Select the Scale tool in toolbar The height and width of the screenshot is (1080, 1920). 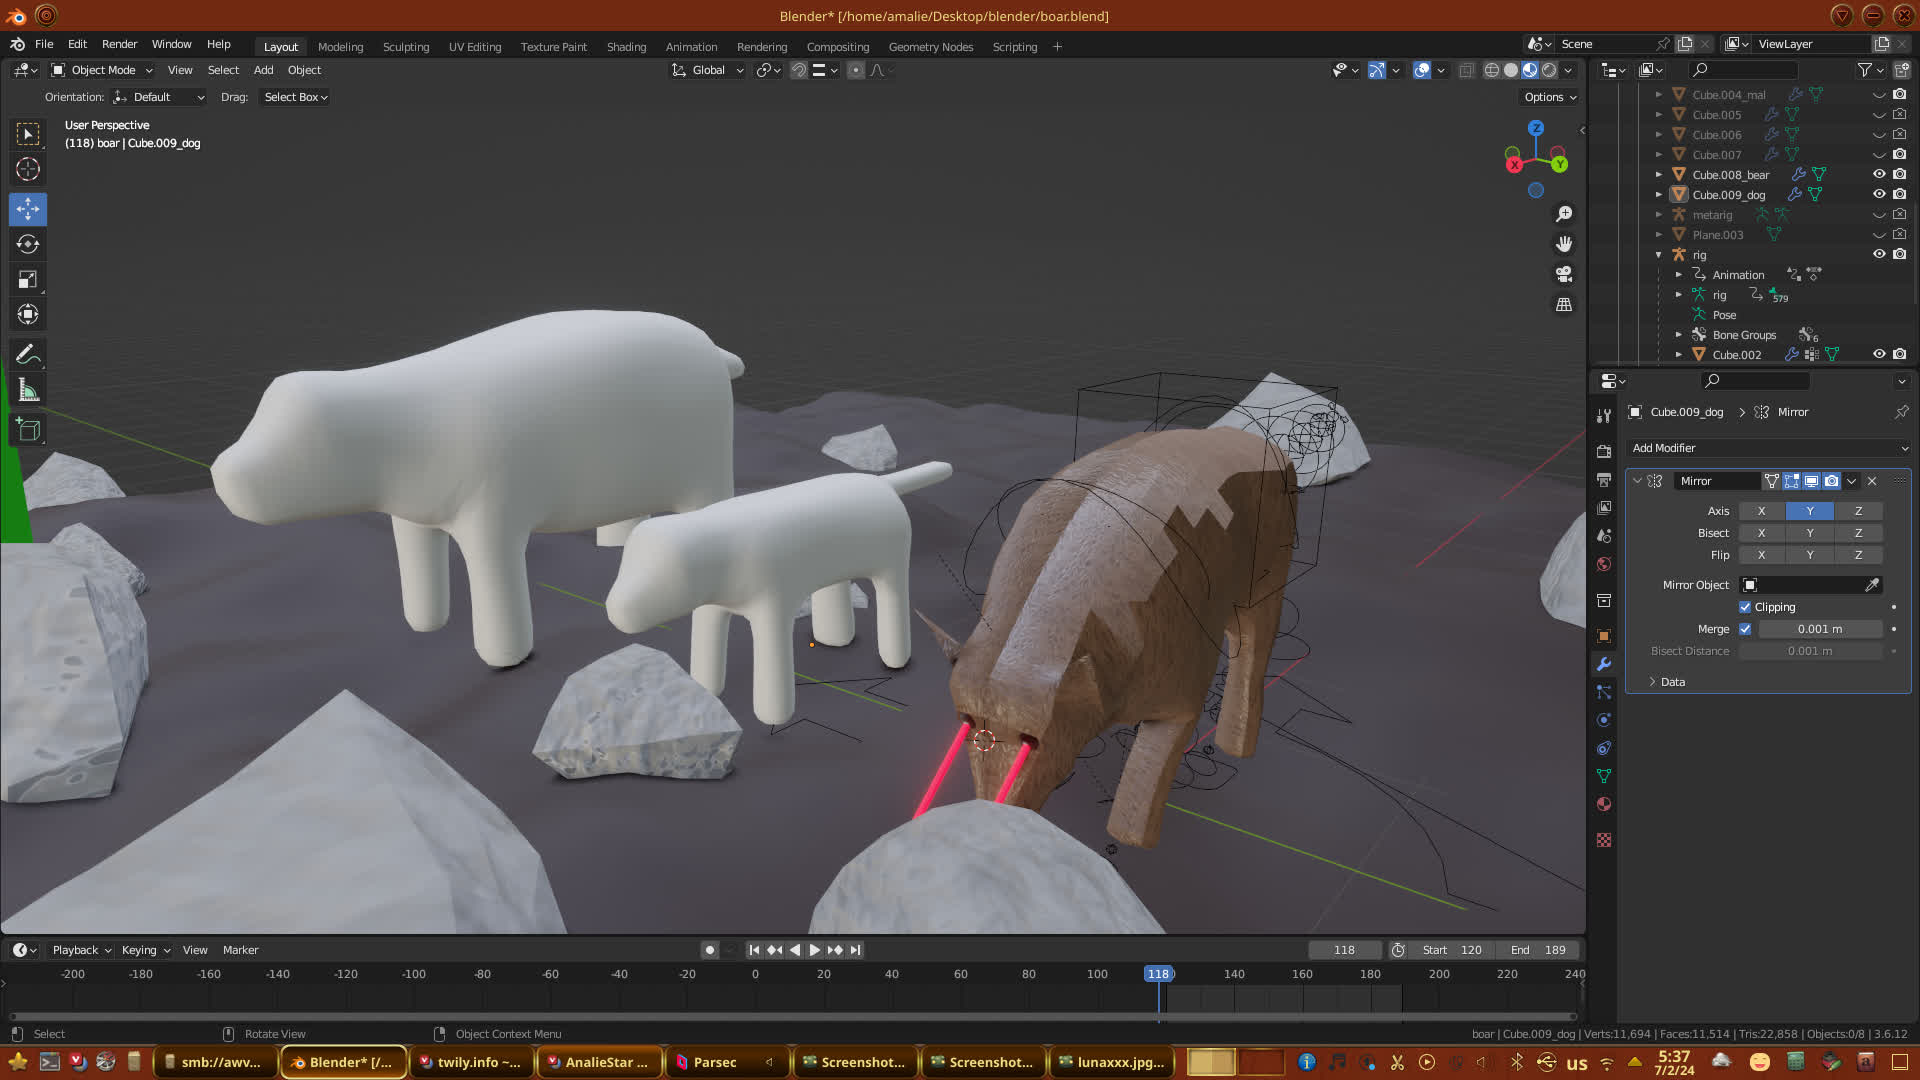click(x=28, y=280)
